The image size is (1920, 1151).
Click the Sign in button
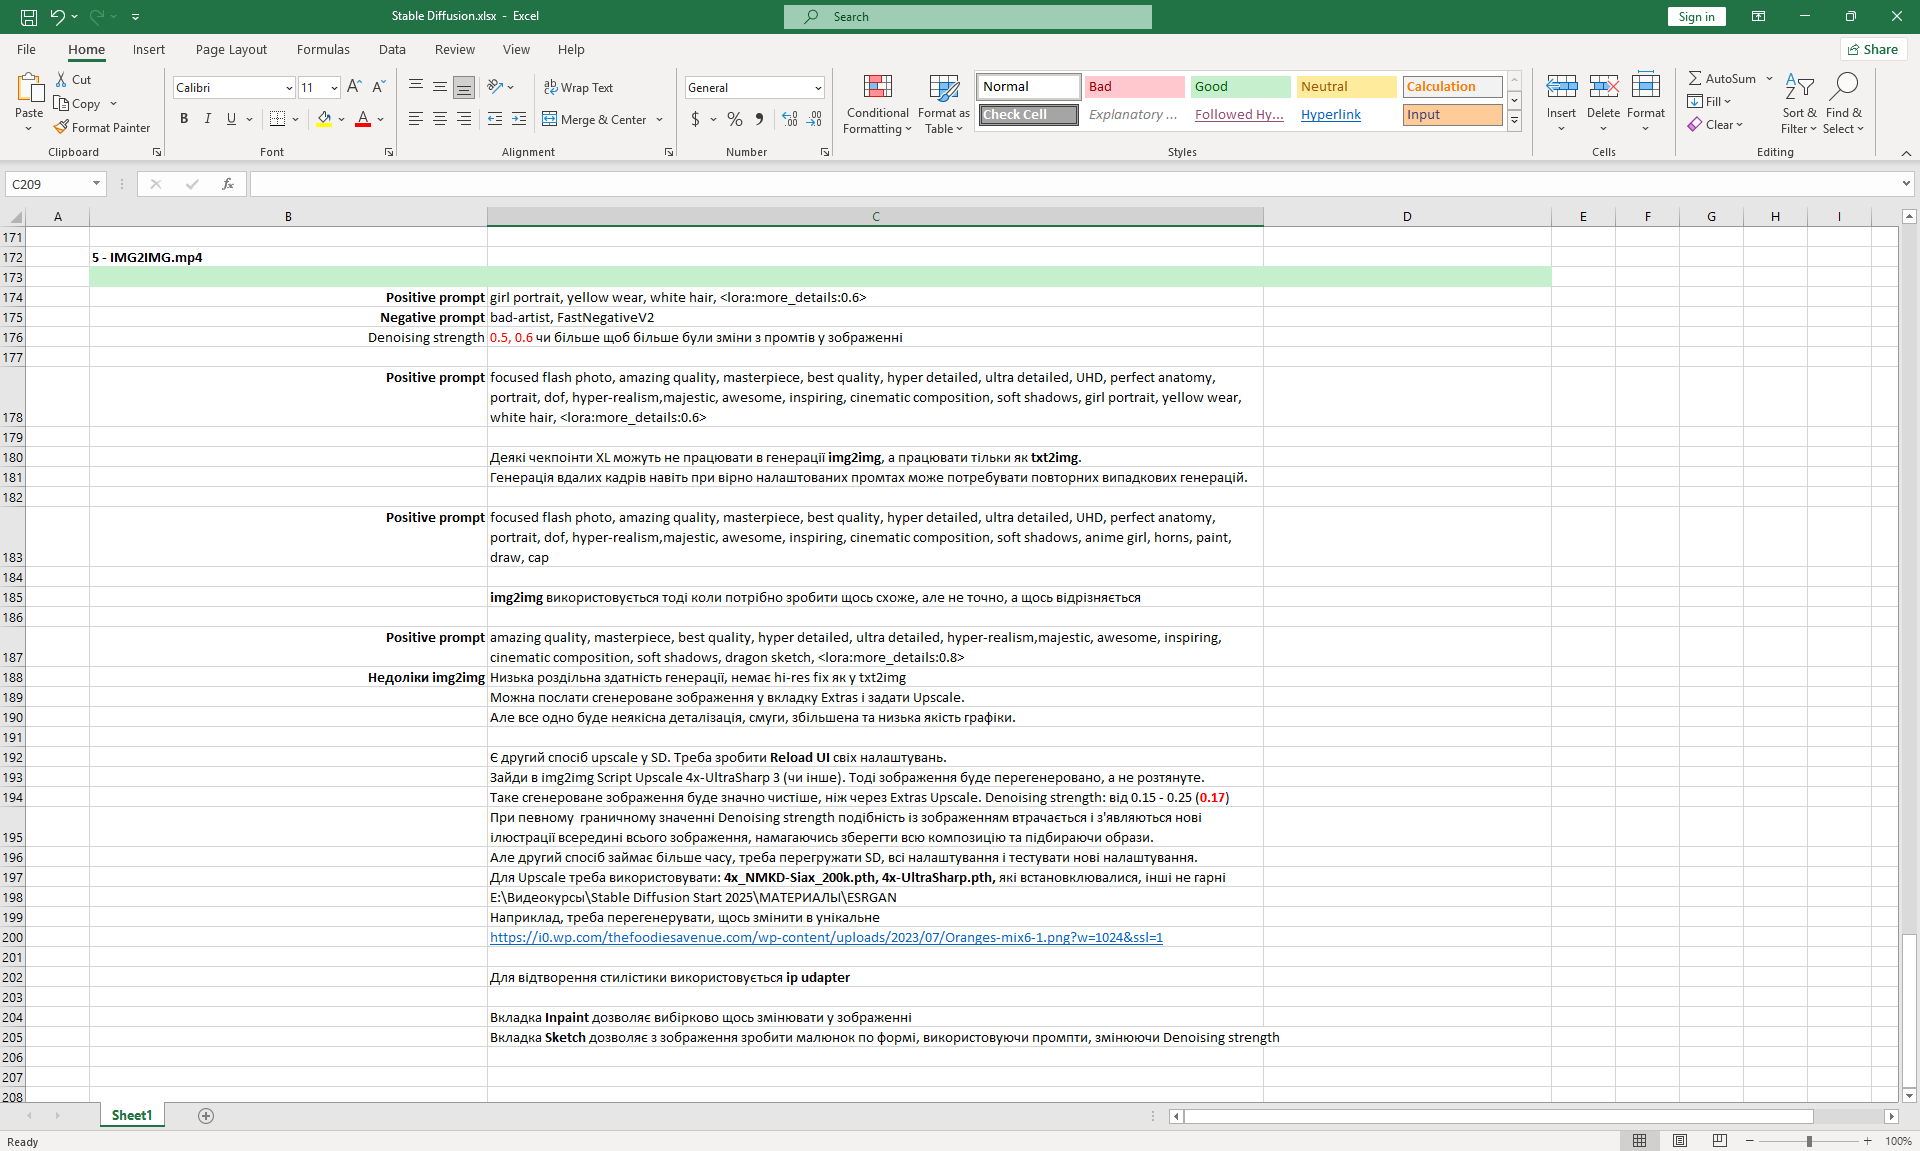point(1696,17)
